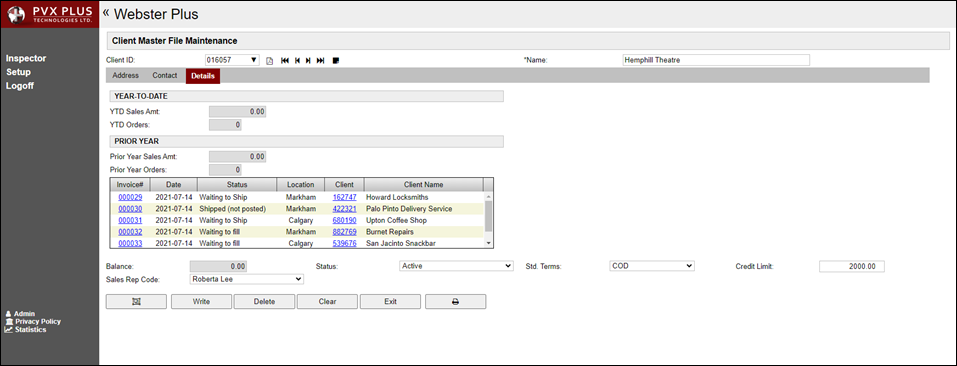The image size is (957, 366).
Task: Click the invoice list scrollbar down arrow
Action: click(488, 243)
